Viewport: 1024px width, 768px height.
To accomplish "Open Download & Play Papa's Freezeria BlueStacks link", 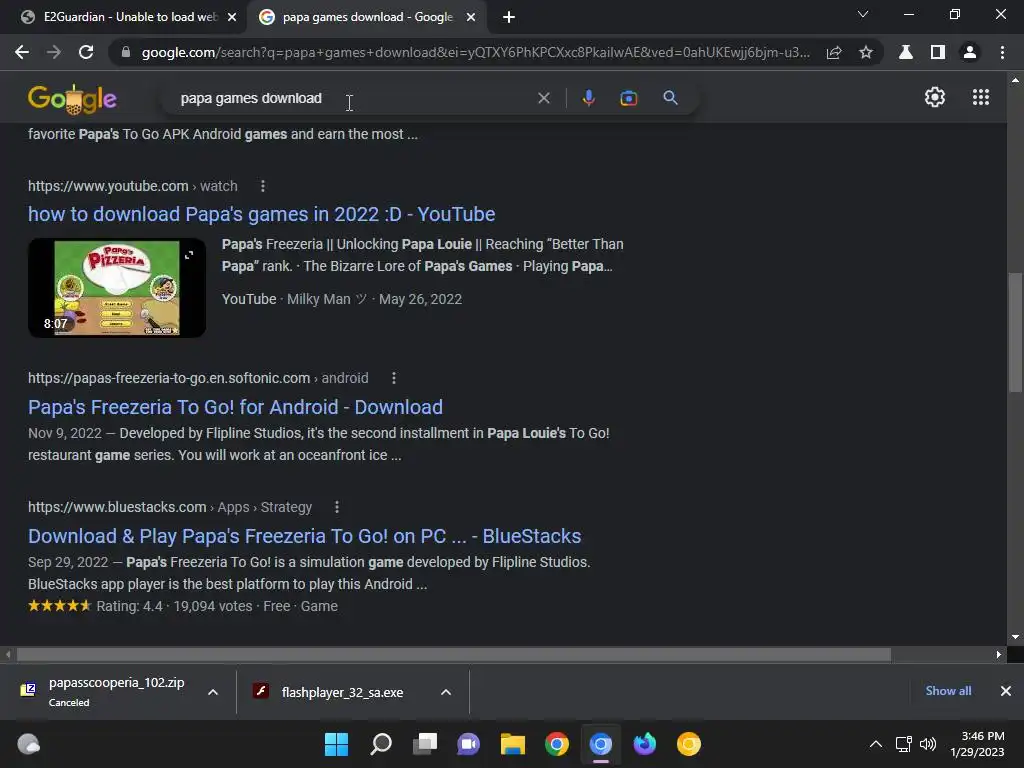I will (304, 536).
